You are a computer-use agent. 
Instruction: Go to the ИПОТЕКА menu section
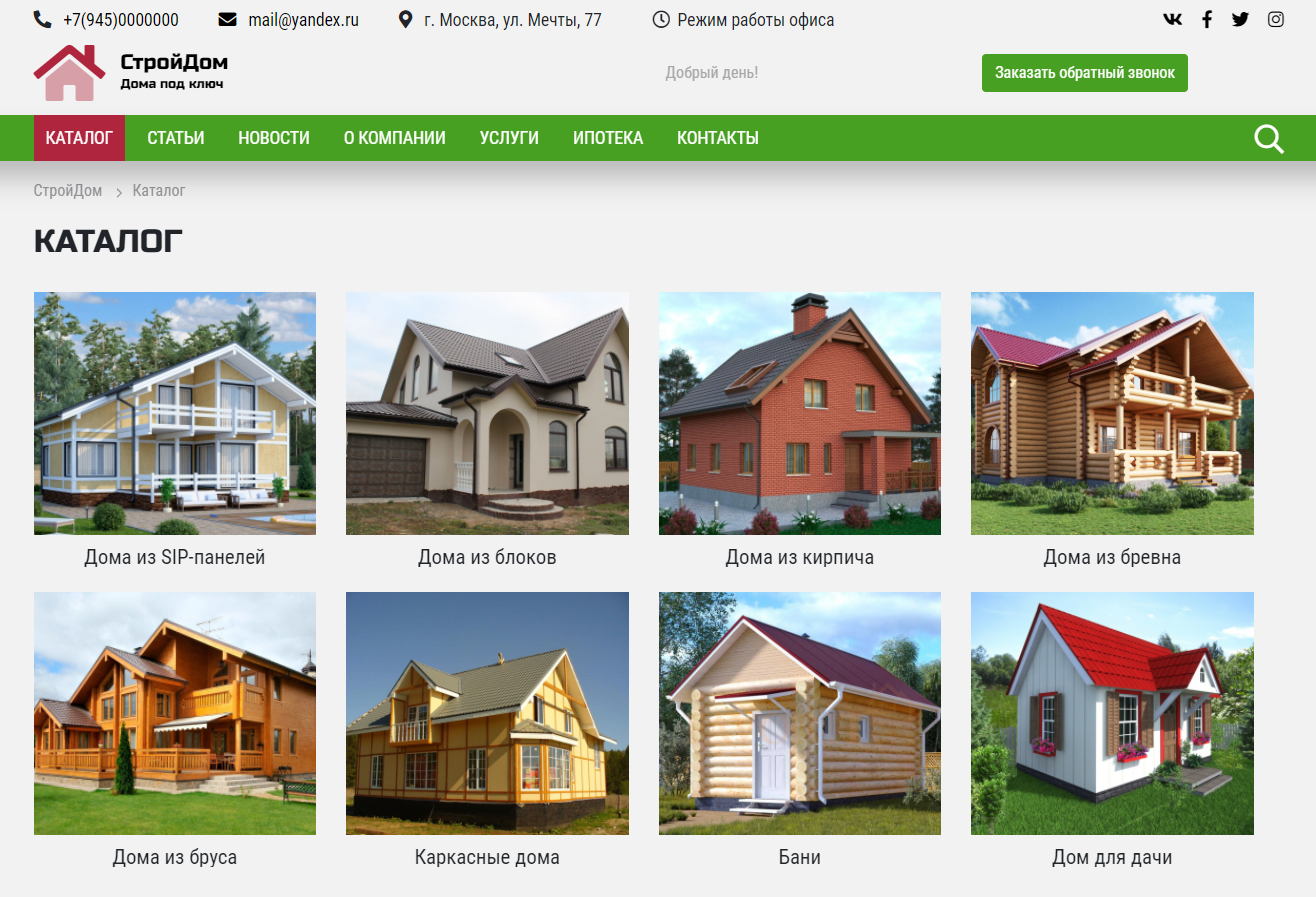pos(607,138)
